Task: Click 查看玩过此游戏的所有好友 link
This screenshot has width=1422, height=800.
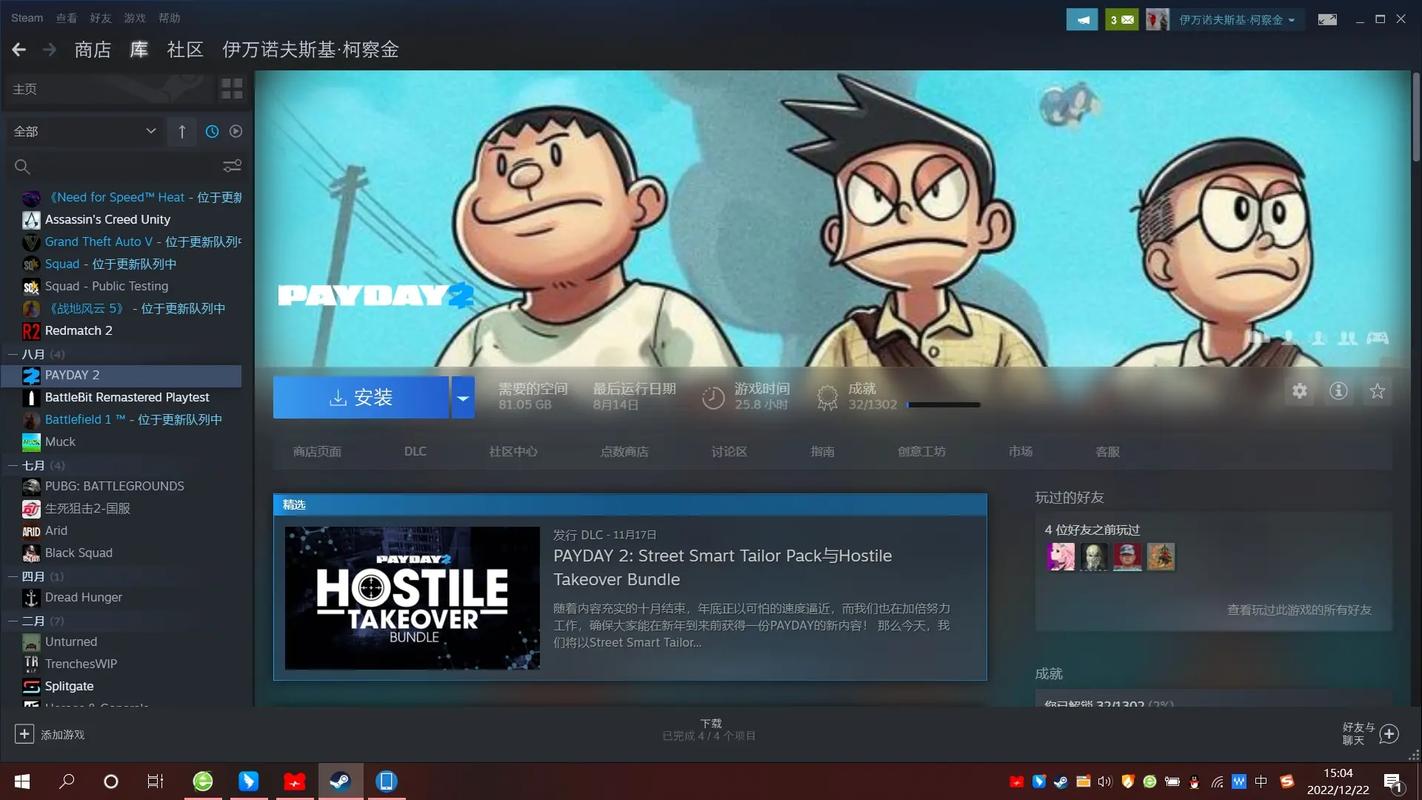Action: (x=1299, y=609)
